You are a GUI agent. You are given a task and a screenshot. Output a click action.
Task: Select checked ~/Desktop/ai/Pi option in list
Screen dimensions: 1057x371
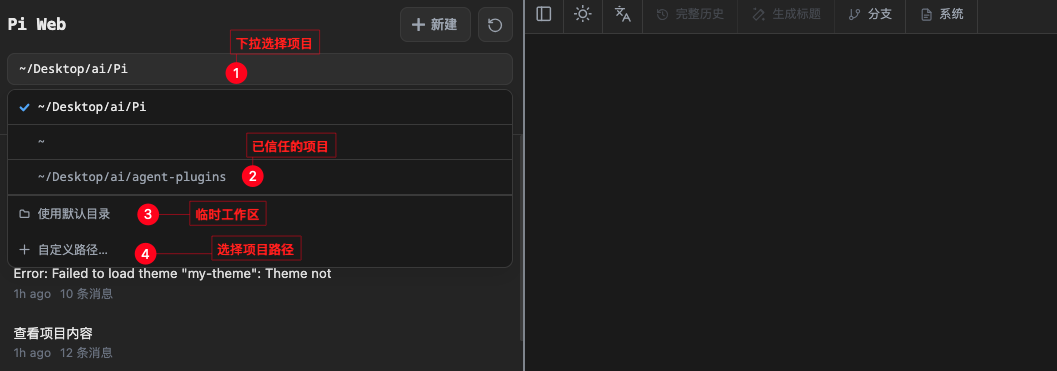[x=260, y=107]
